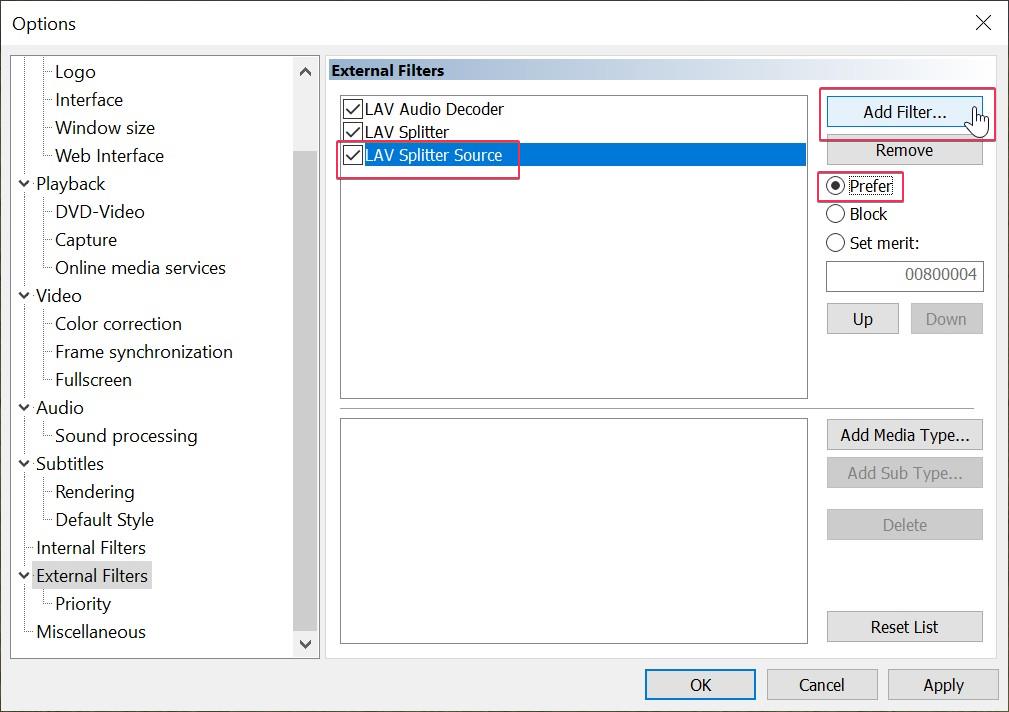Uncheck LAV Splitter Source filter

(352, 155)
